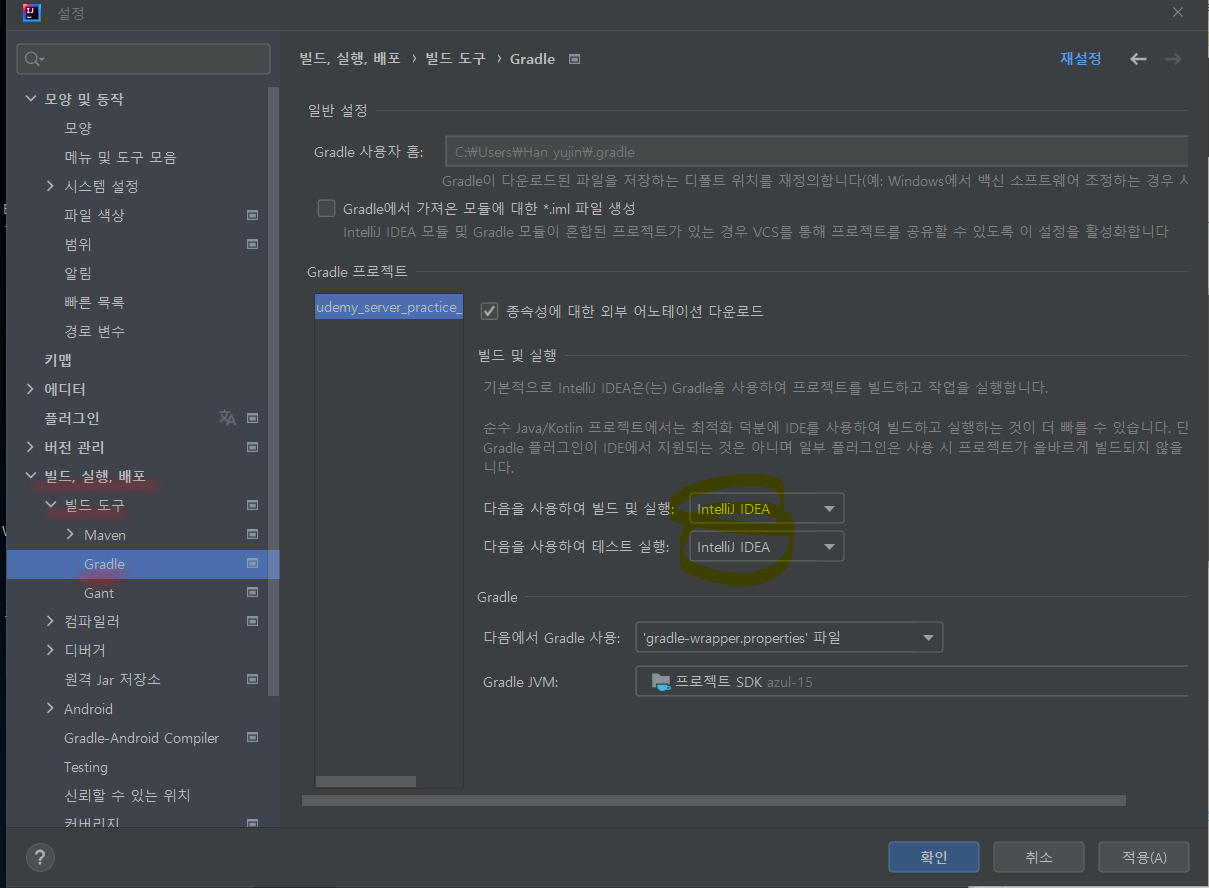Expand the 에디터 section
The width and height of the screenshot is (1209, 888).
pyautogui.click(x=31, y=389)
